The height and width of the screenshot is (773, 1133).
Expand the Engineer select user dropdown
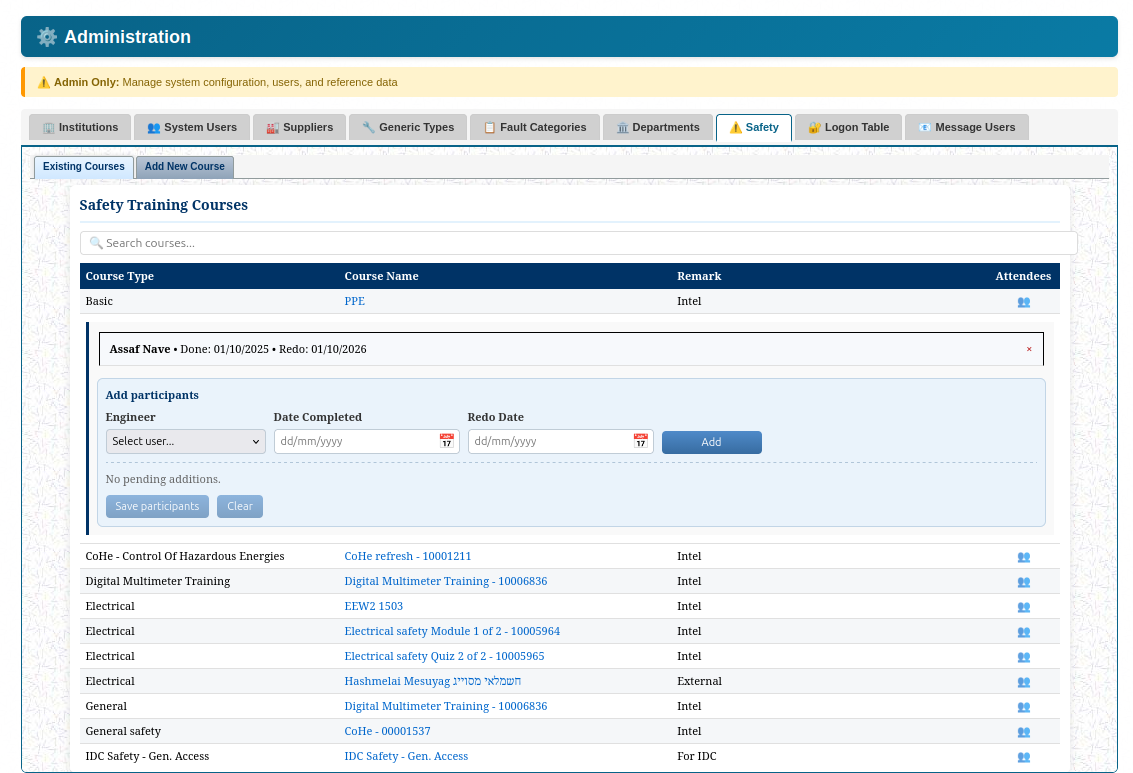186,441
